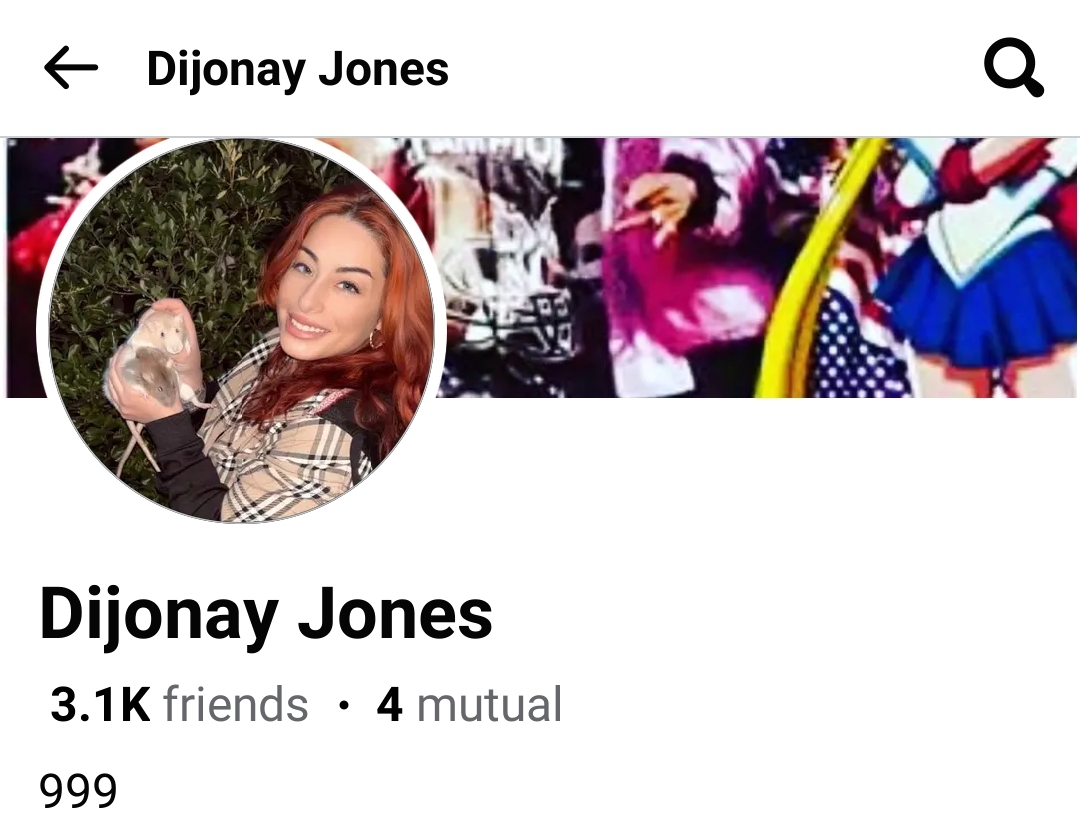
Task: Click the Dijonay Jones title in header bar
Action: pyautogui.click(x=298, y=69)
